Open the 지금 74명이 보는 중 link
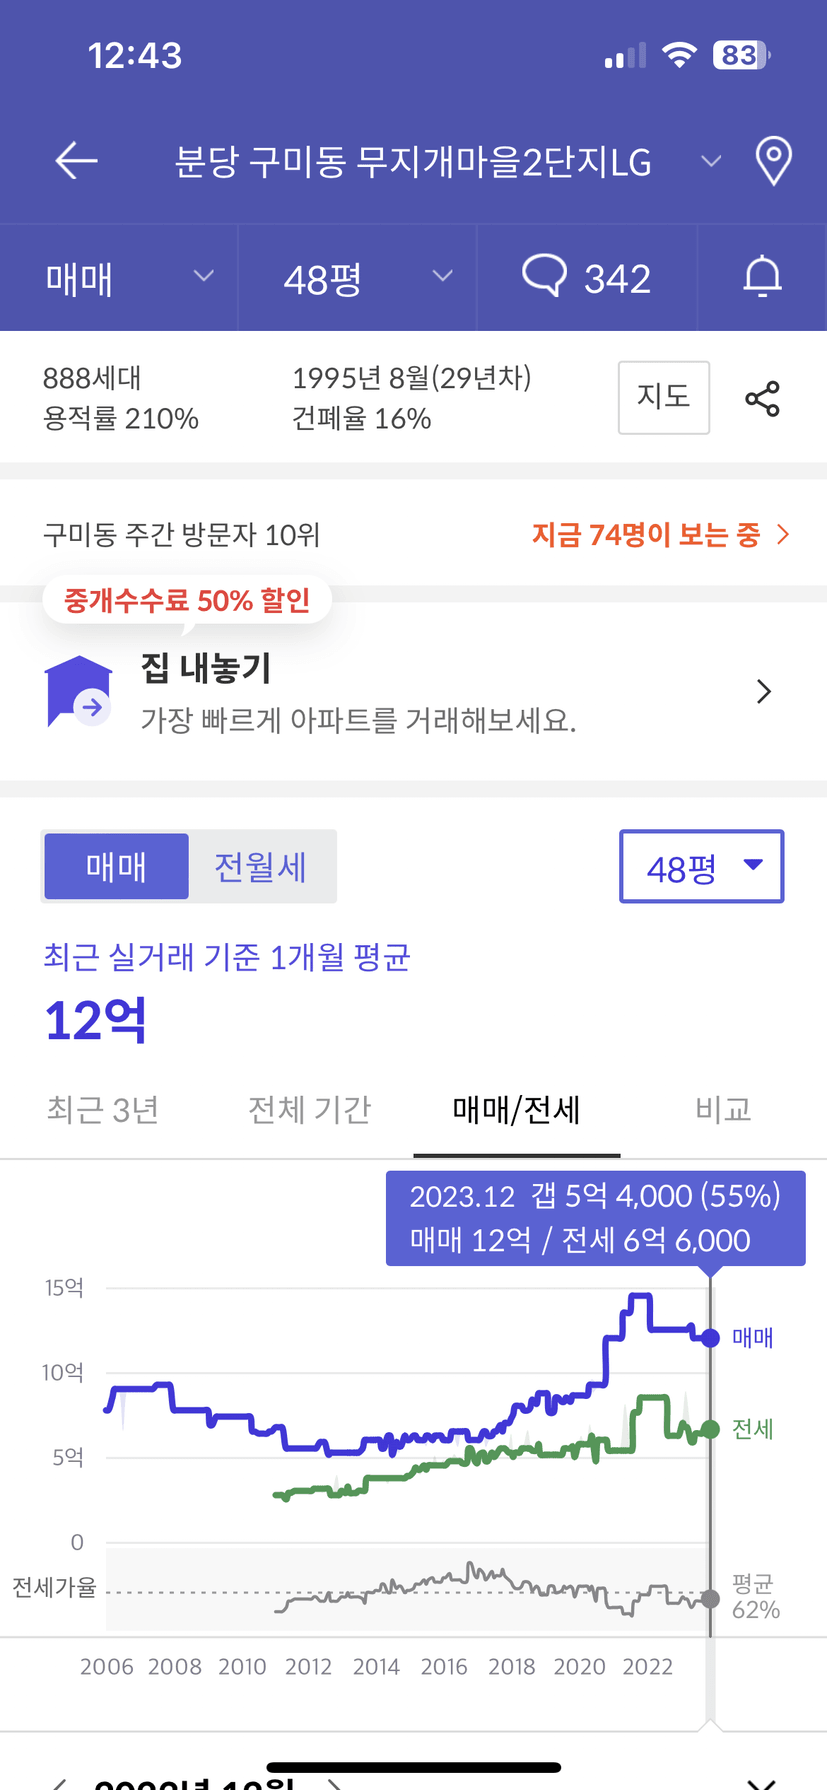The width and height of the screenshot is (827, 1790). tap(646, 535)
